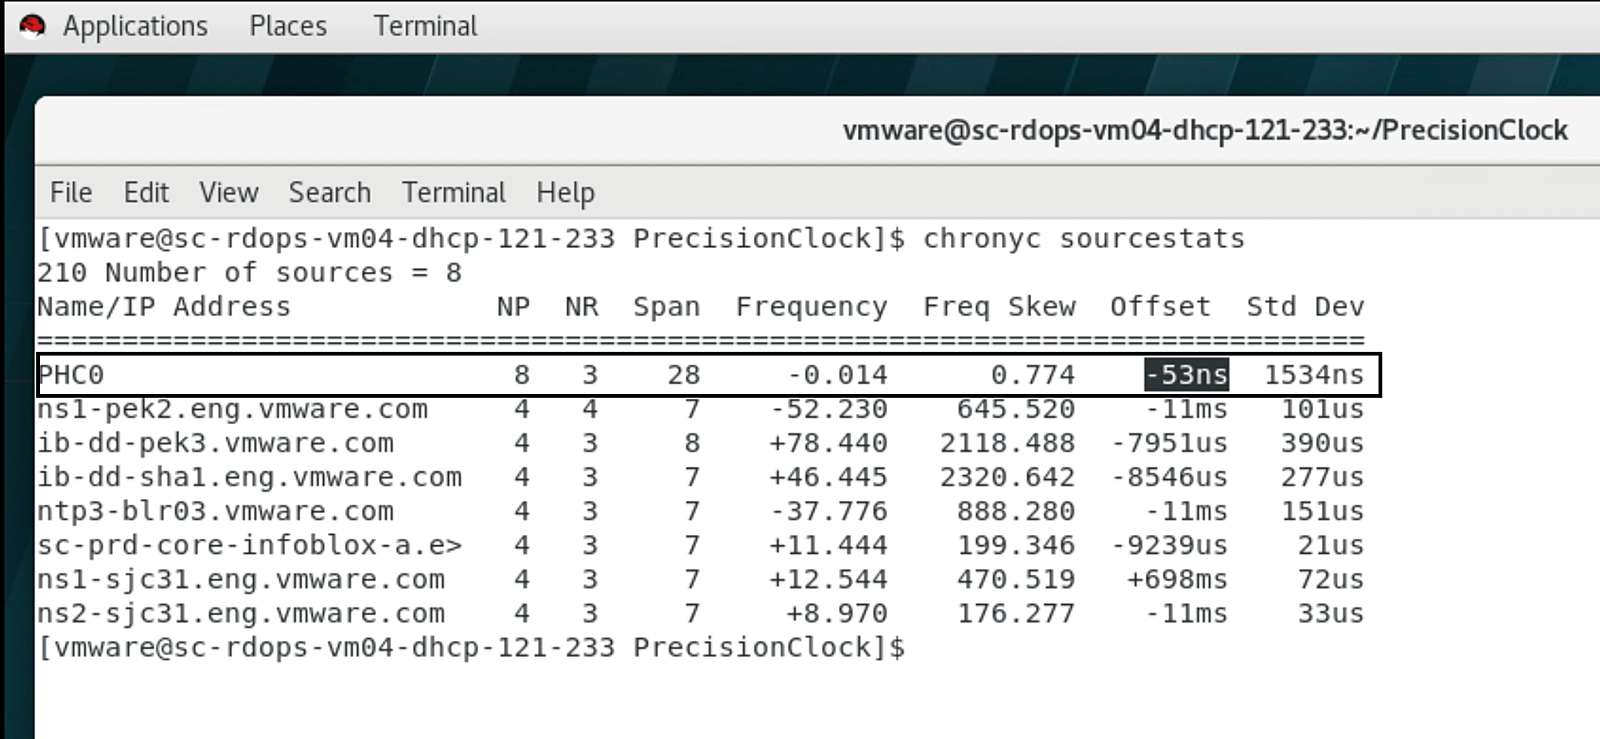The height and width of the screenshot is (739, 1600).
Task: Click the ns1-pek2.eng.vmware.com source entry
Action: (x=232, y=409)
